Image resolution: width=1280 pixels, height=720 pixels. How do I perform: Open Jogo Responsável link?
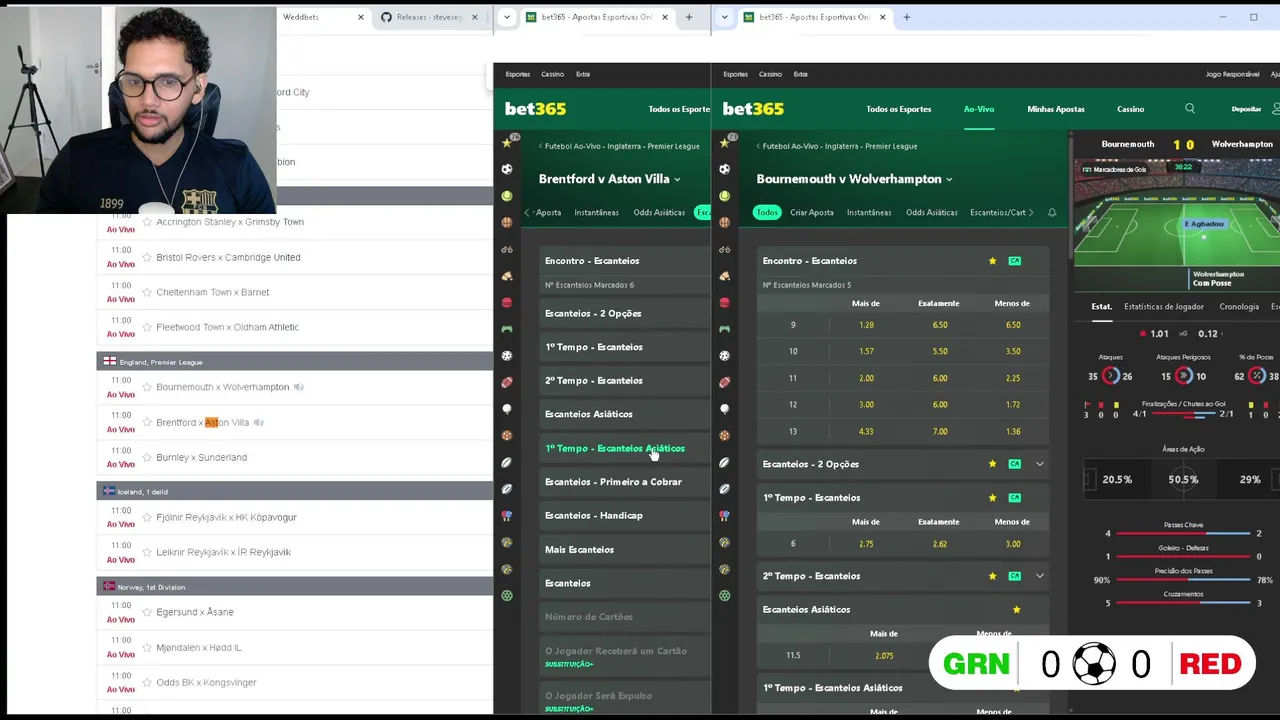(x=1232, y=74)
